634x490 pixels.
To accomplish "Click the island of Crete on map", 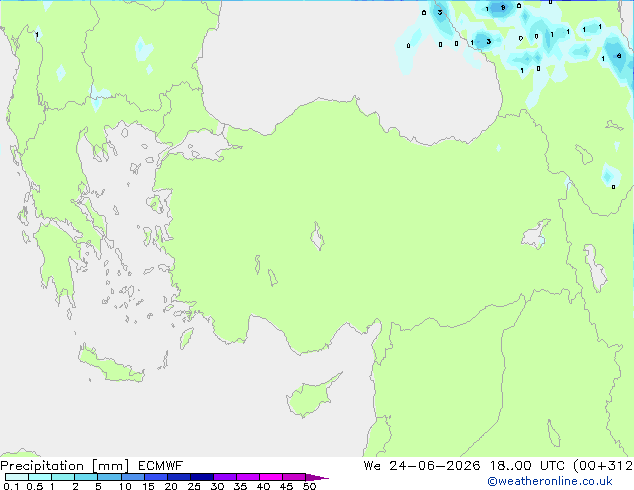I will click(109, 366).
